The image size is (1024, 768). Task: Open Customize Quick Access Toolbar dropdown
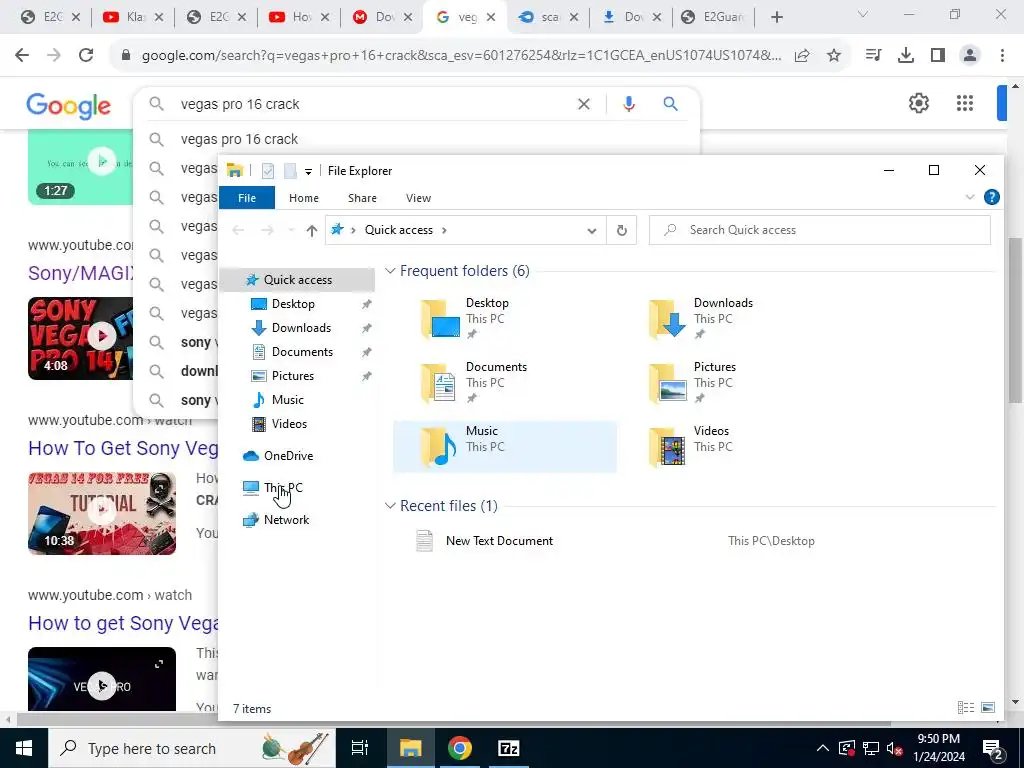pyautogui.click(x=308, y=172)
